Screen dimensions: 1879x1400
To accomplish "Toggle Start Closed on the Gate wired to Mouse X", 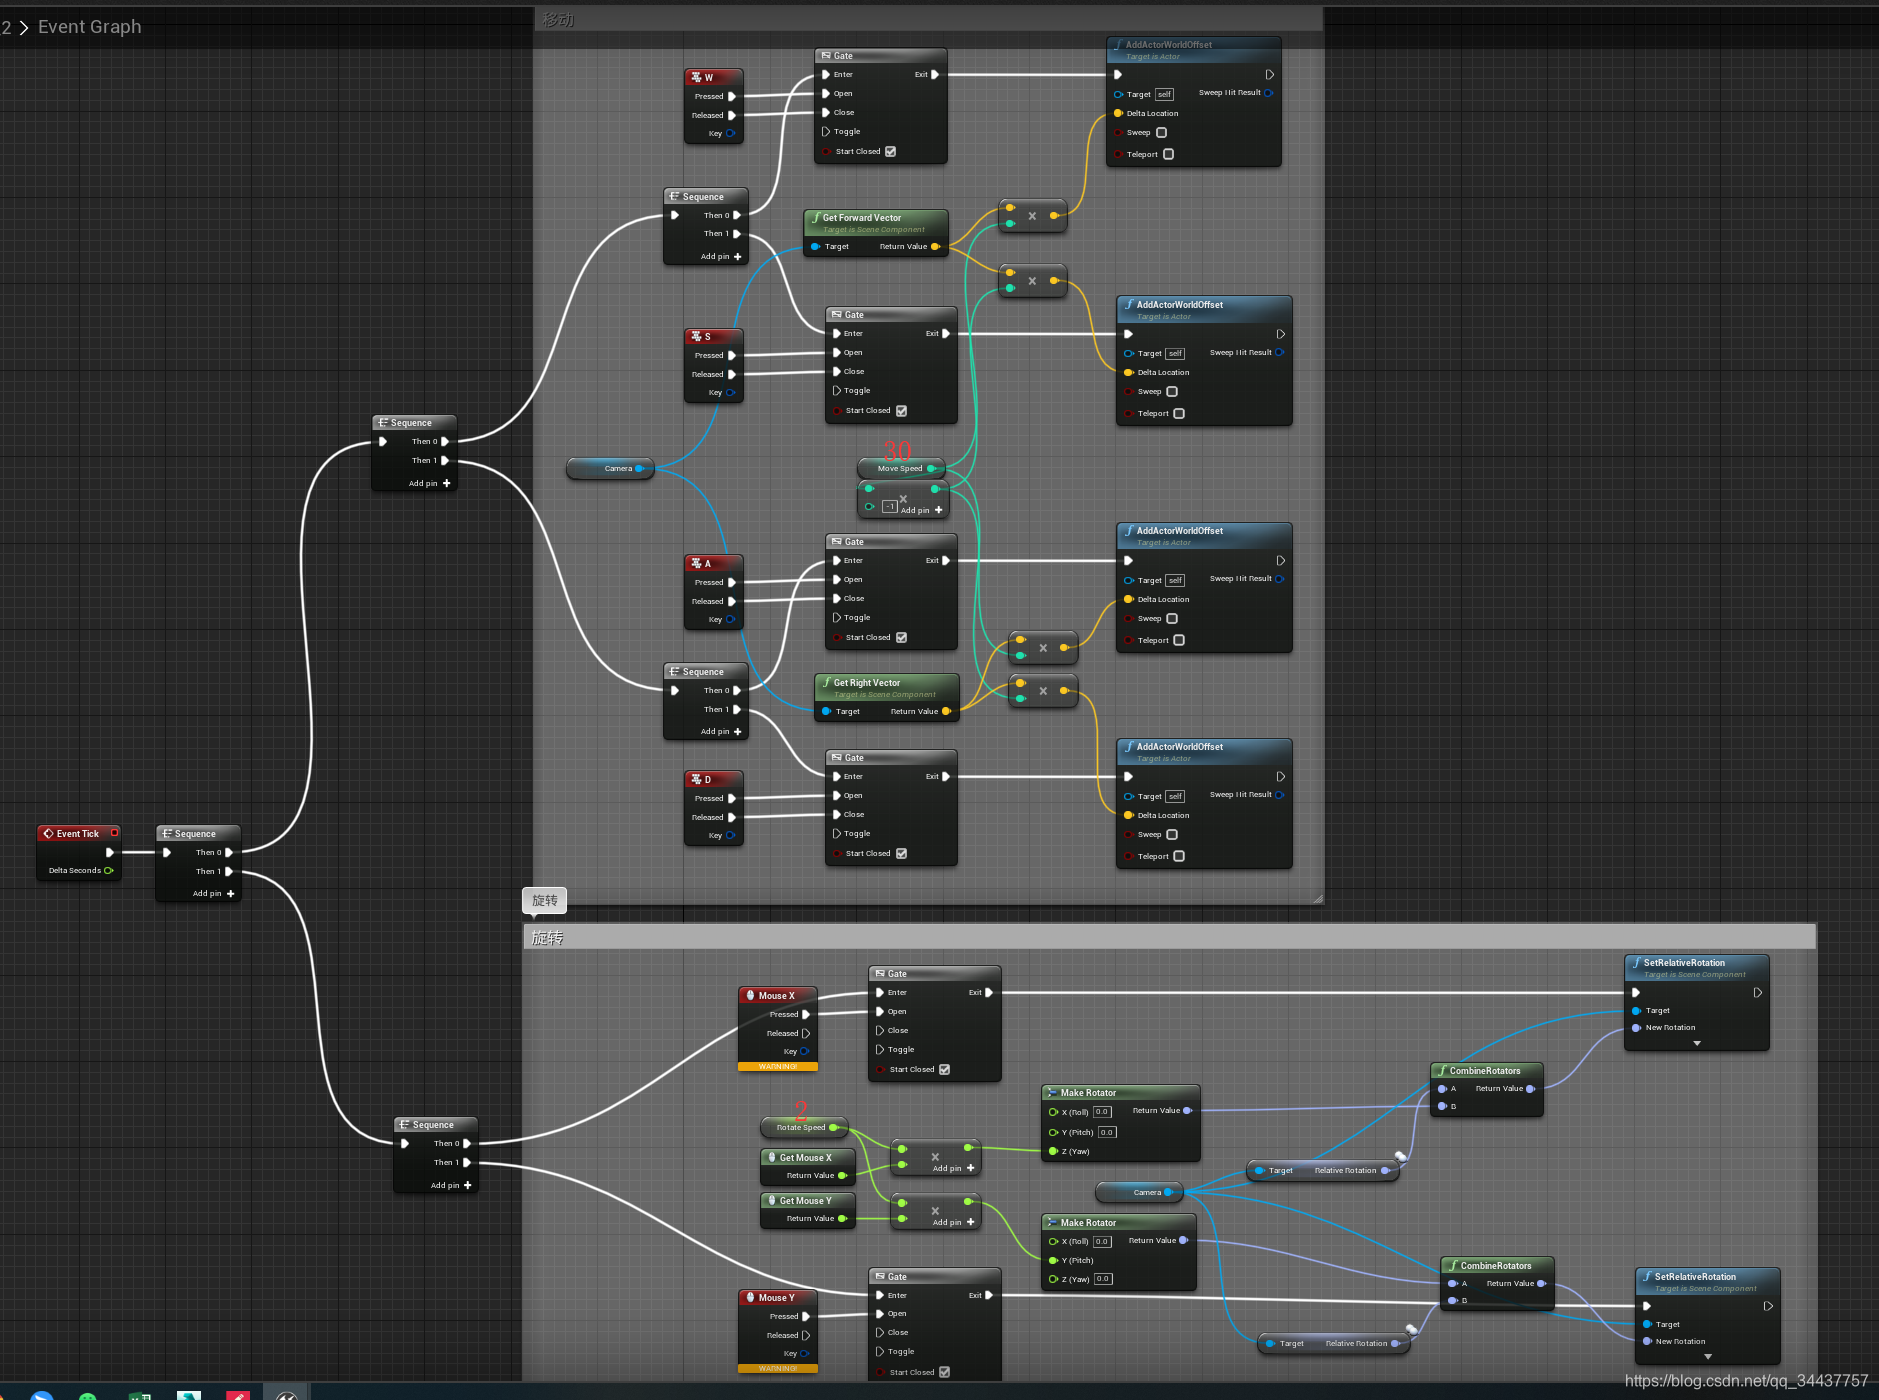I will tap(944, 1069).
